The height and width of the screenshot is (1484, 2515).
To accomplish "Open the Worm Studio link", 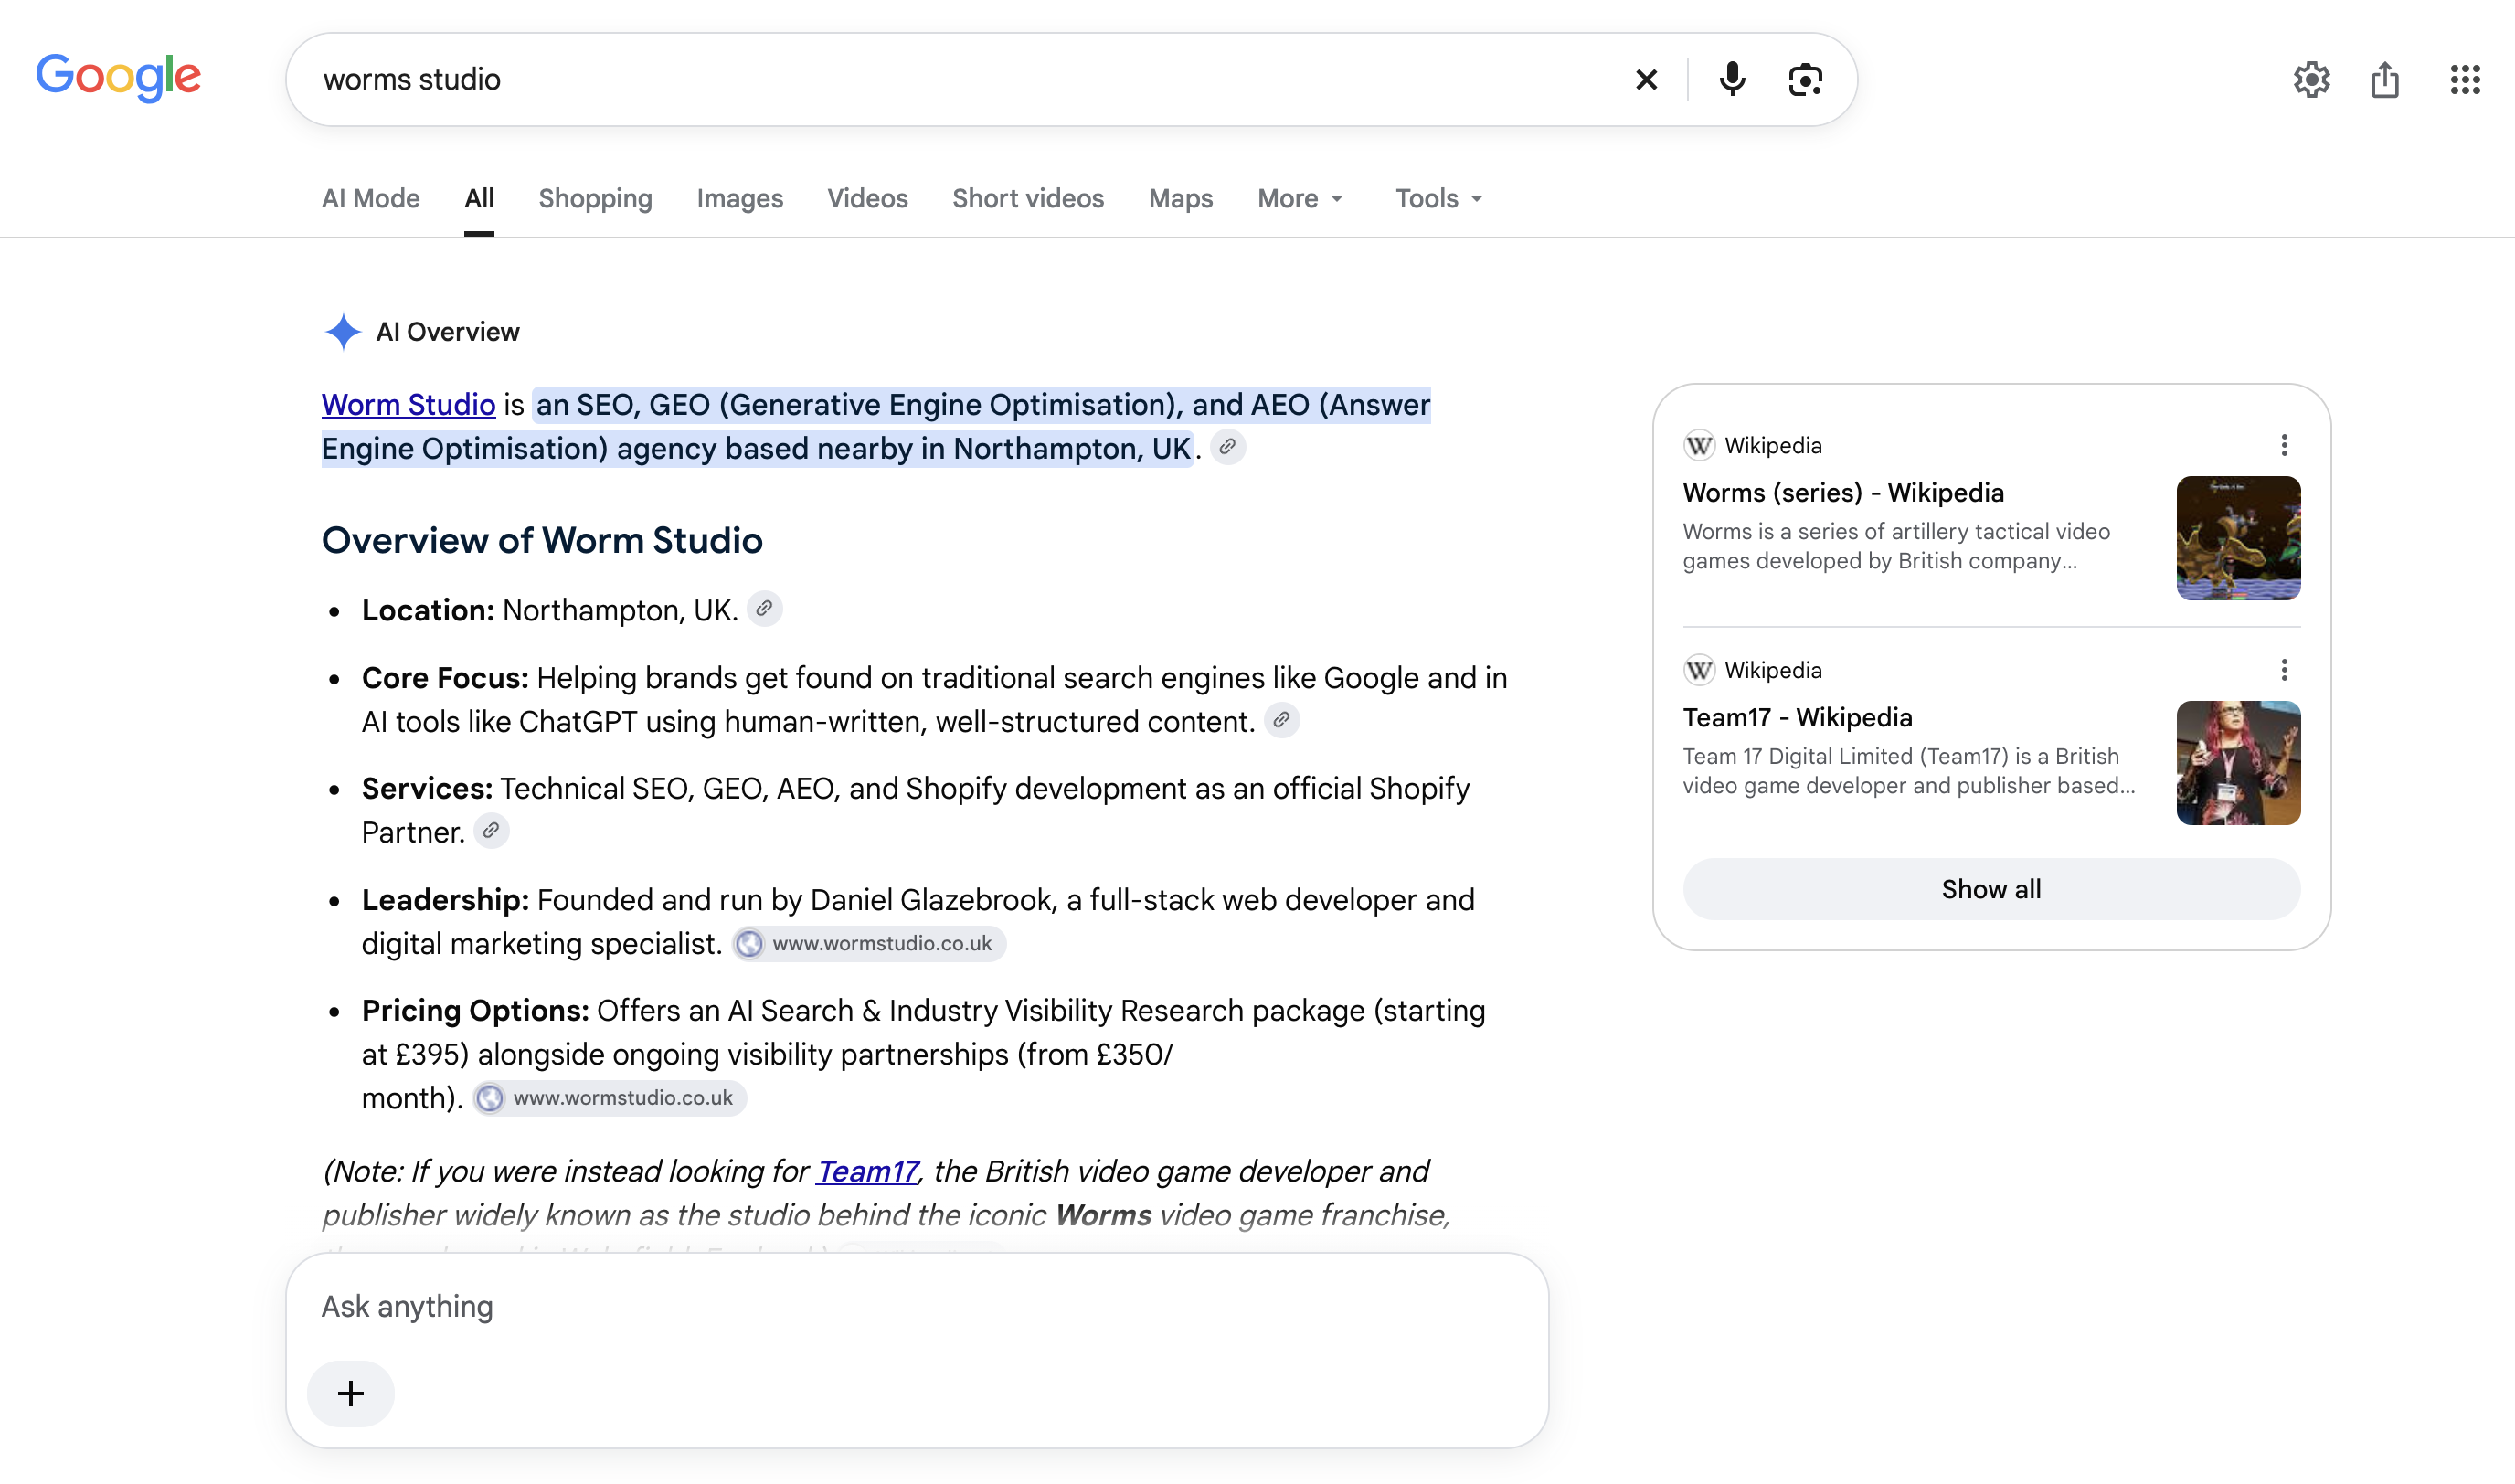I will tap(408, 404).
